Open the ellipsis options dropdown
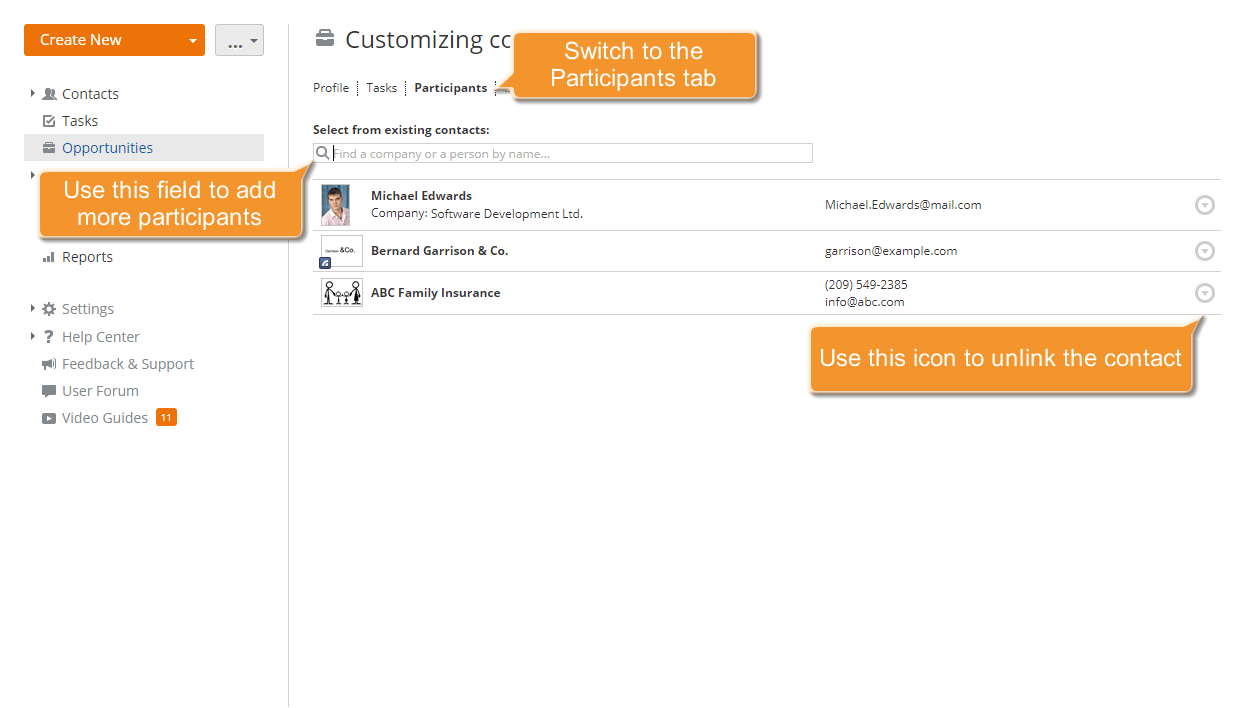 pos(239,40)
